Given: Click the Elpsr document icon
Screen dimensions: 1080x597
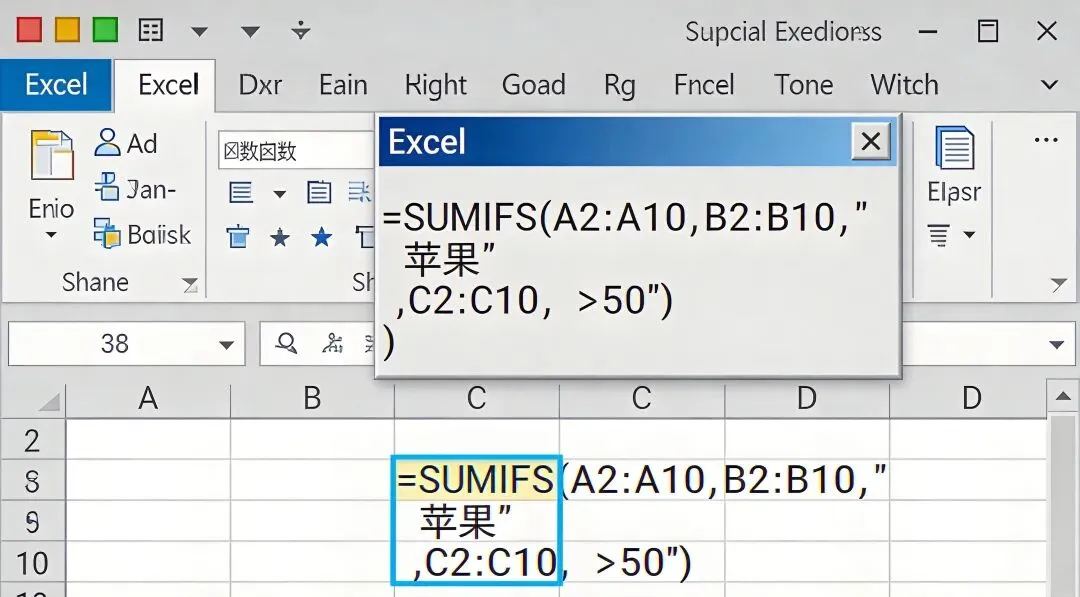Looking at the screenshot, I should click(x=954, y=147).
